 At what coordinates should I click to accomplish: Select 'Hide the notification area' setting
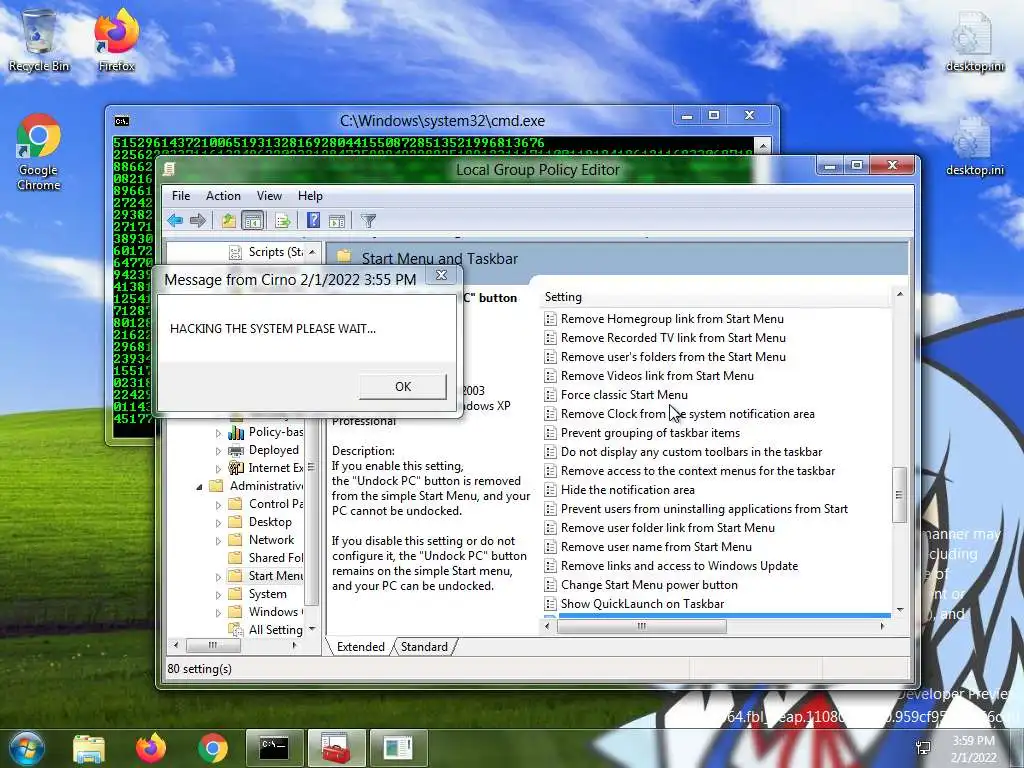tap(628, 490)
